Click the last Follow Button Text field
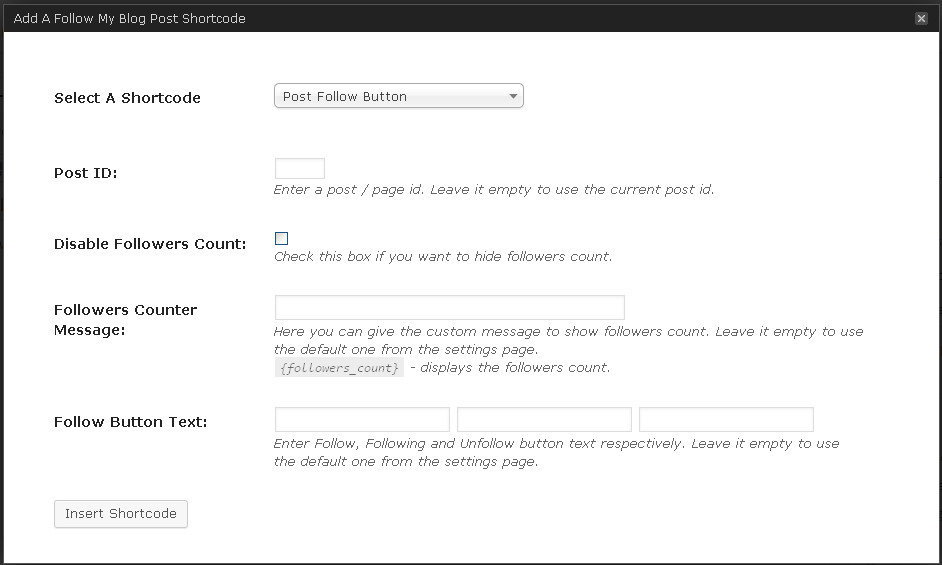The height and width of the screenshot is (565, 942). coord(726,420)
